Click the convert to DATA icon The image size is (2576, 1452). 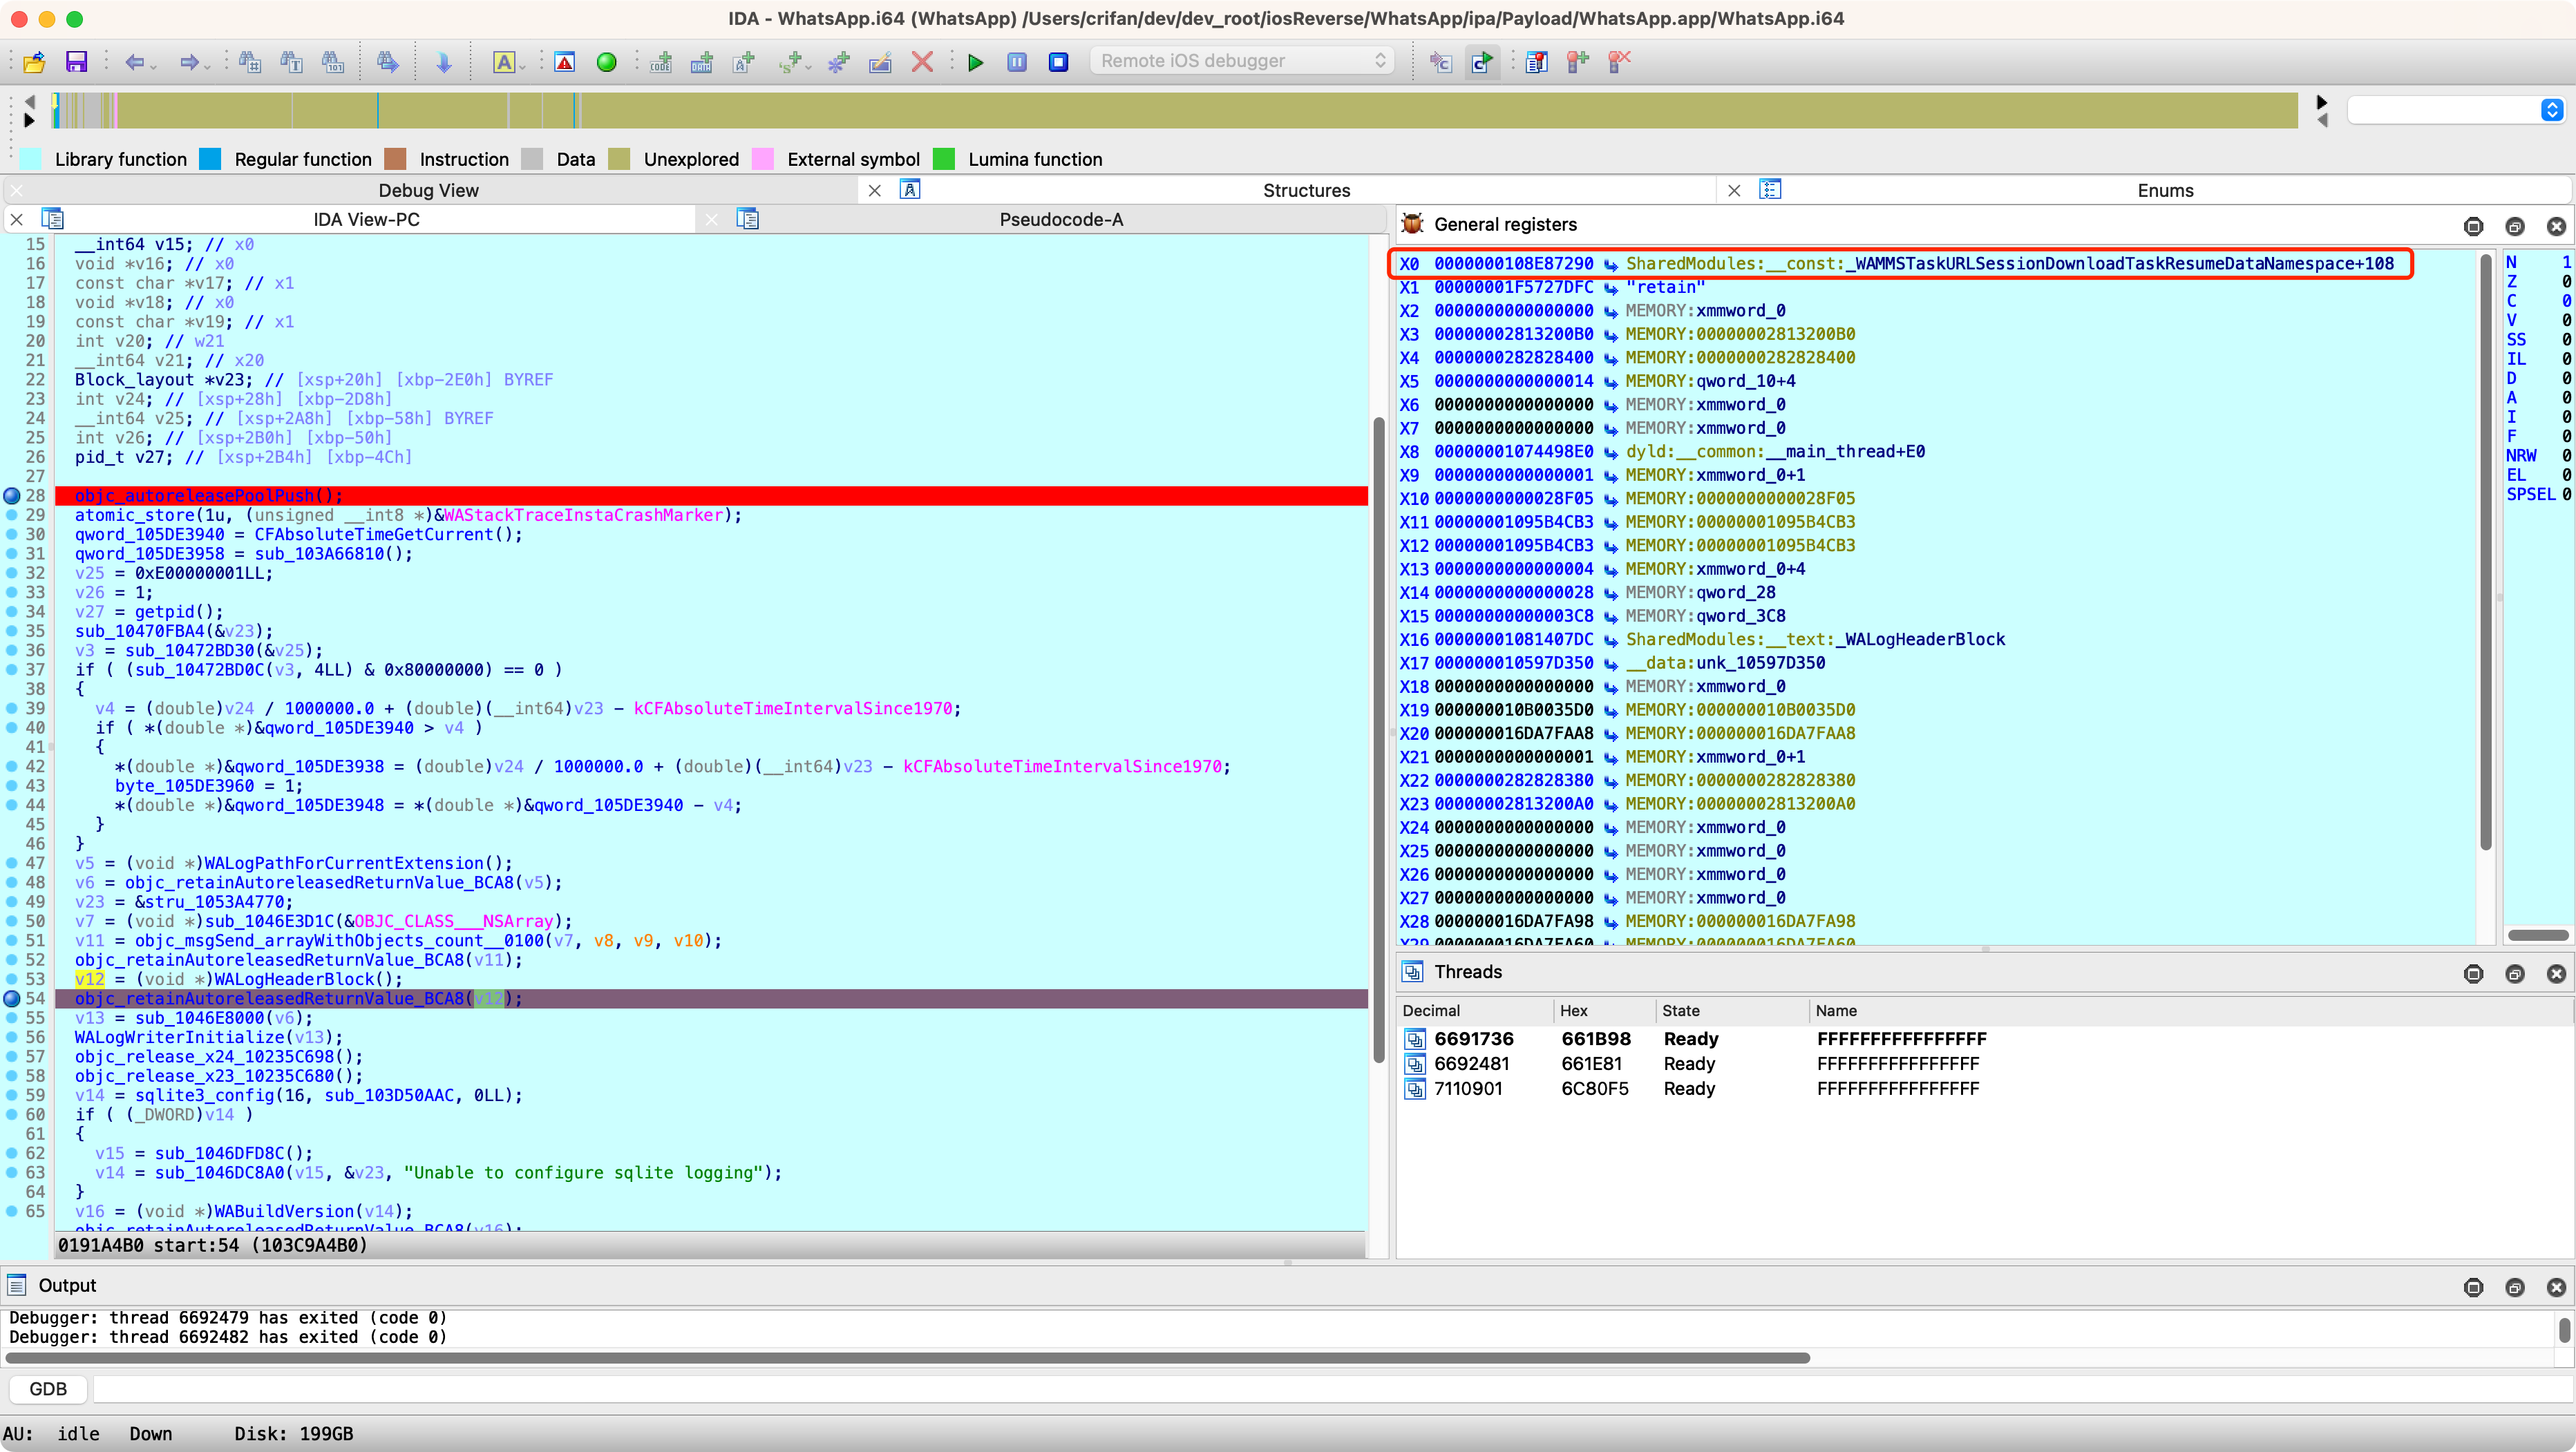coord(702,62)
